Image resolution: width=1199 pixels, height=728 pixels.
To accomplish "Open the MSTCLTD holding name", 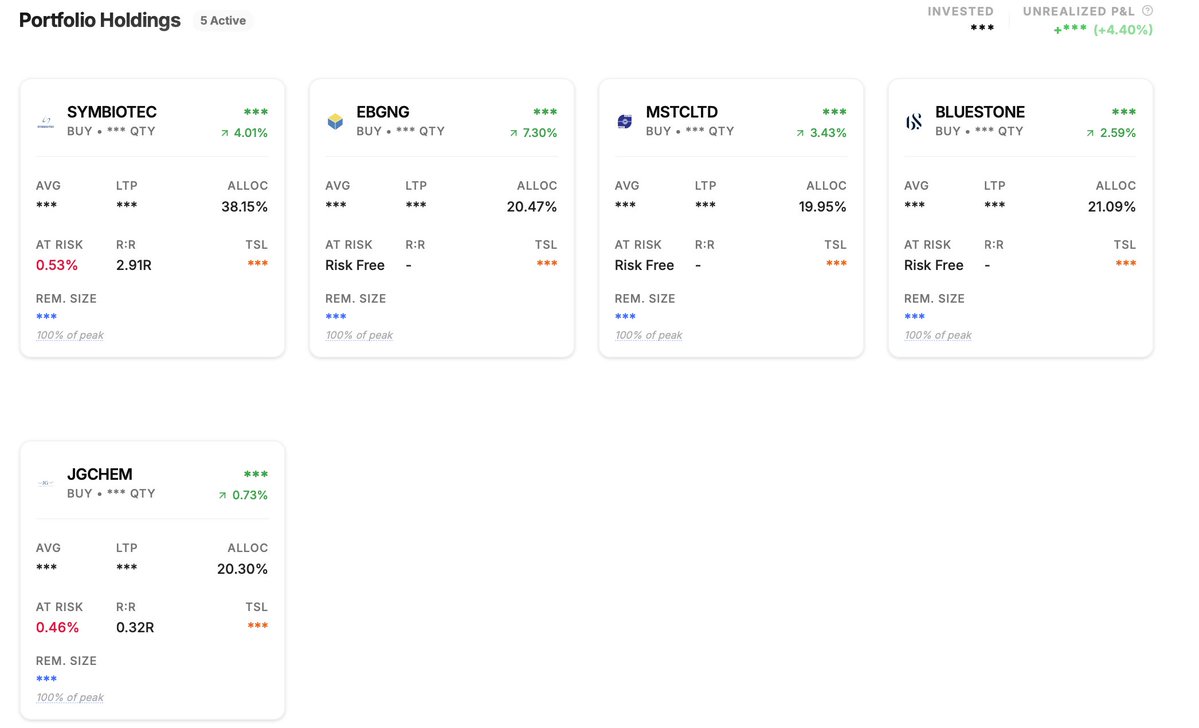I will 682,112.
